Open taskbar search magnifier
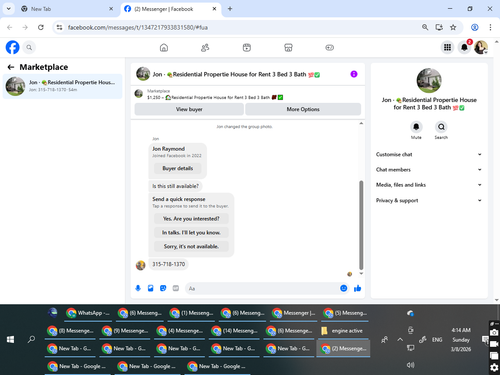 tap(31, 340)
